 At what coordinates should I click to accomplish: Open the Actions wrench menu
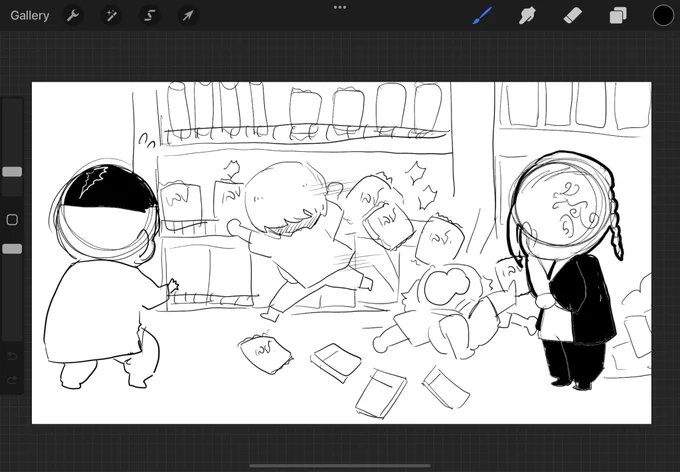click(x=73, y=16)
